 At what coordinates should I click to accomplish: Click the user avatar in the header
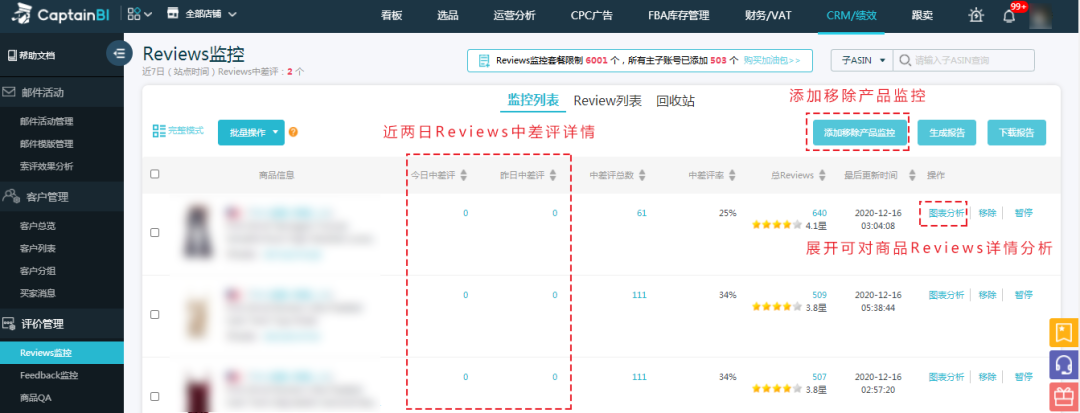(1040, 16)
